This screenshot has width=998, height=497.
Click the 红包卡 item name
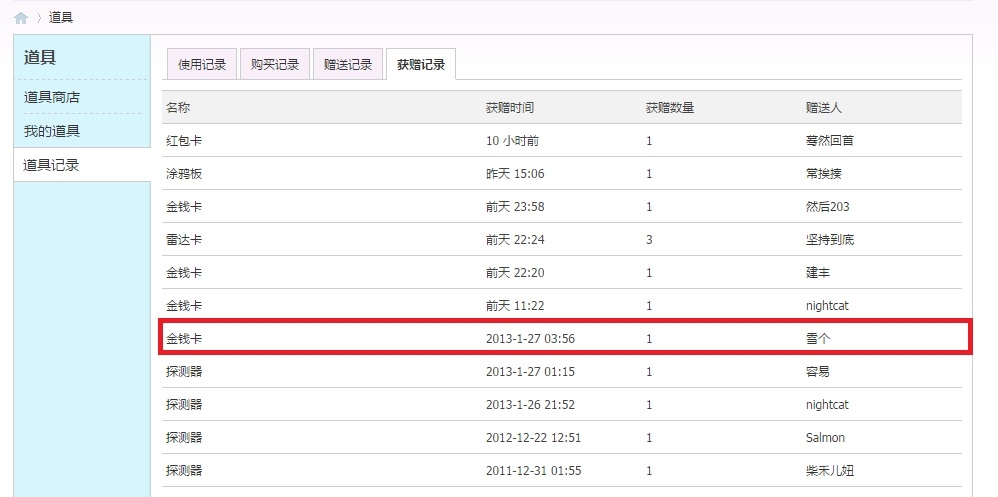pos(185,141)
